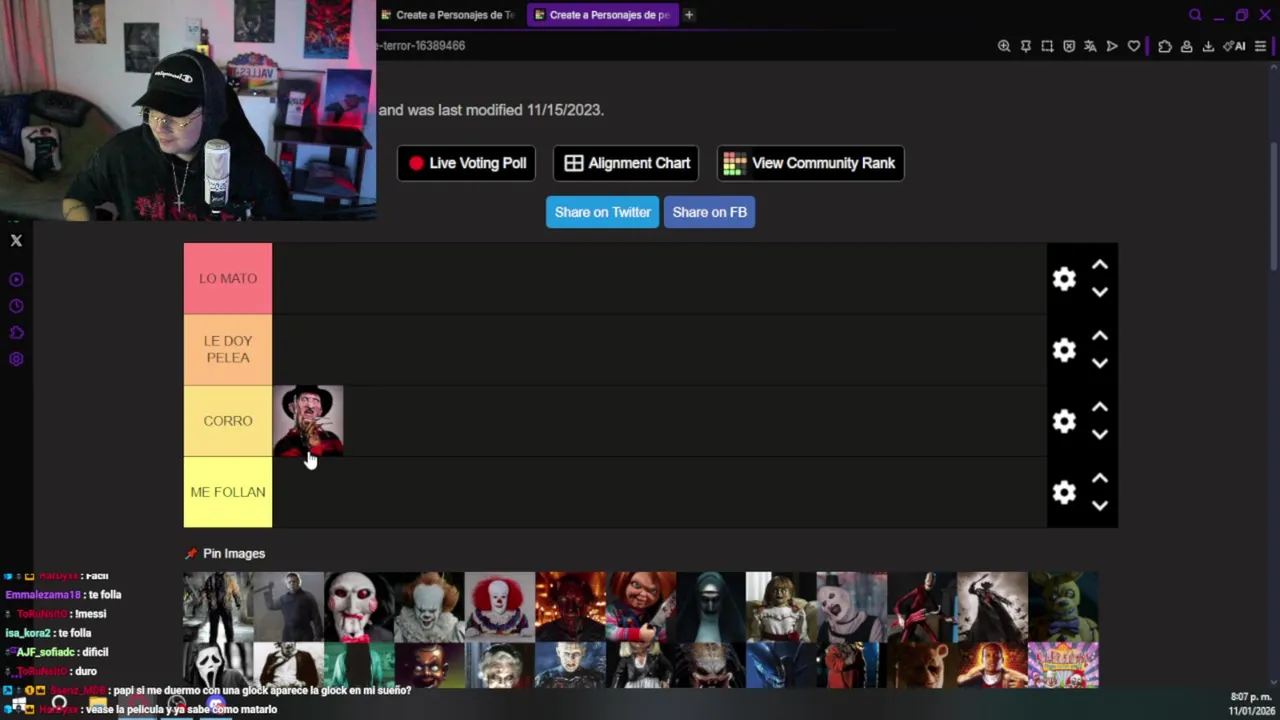
Task: Switch to first Create a Personajes tab
Action: (x=448, y=15)
